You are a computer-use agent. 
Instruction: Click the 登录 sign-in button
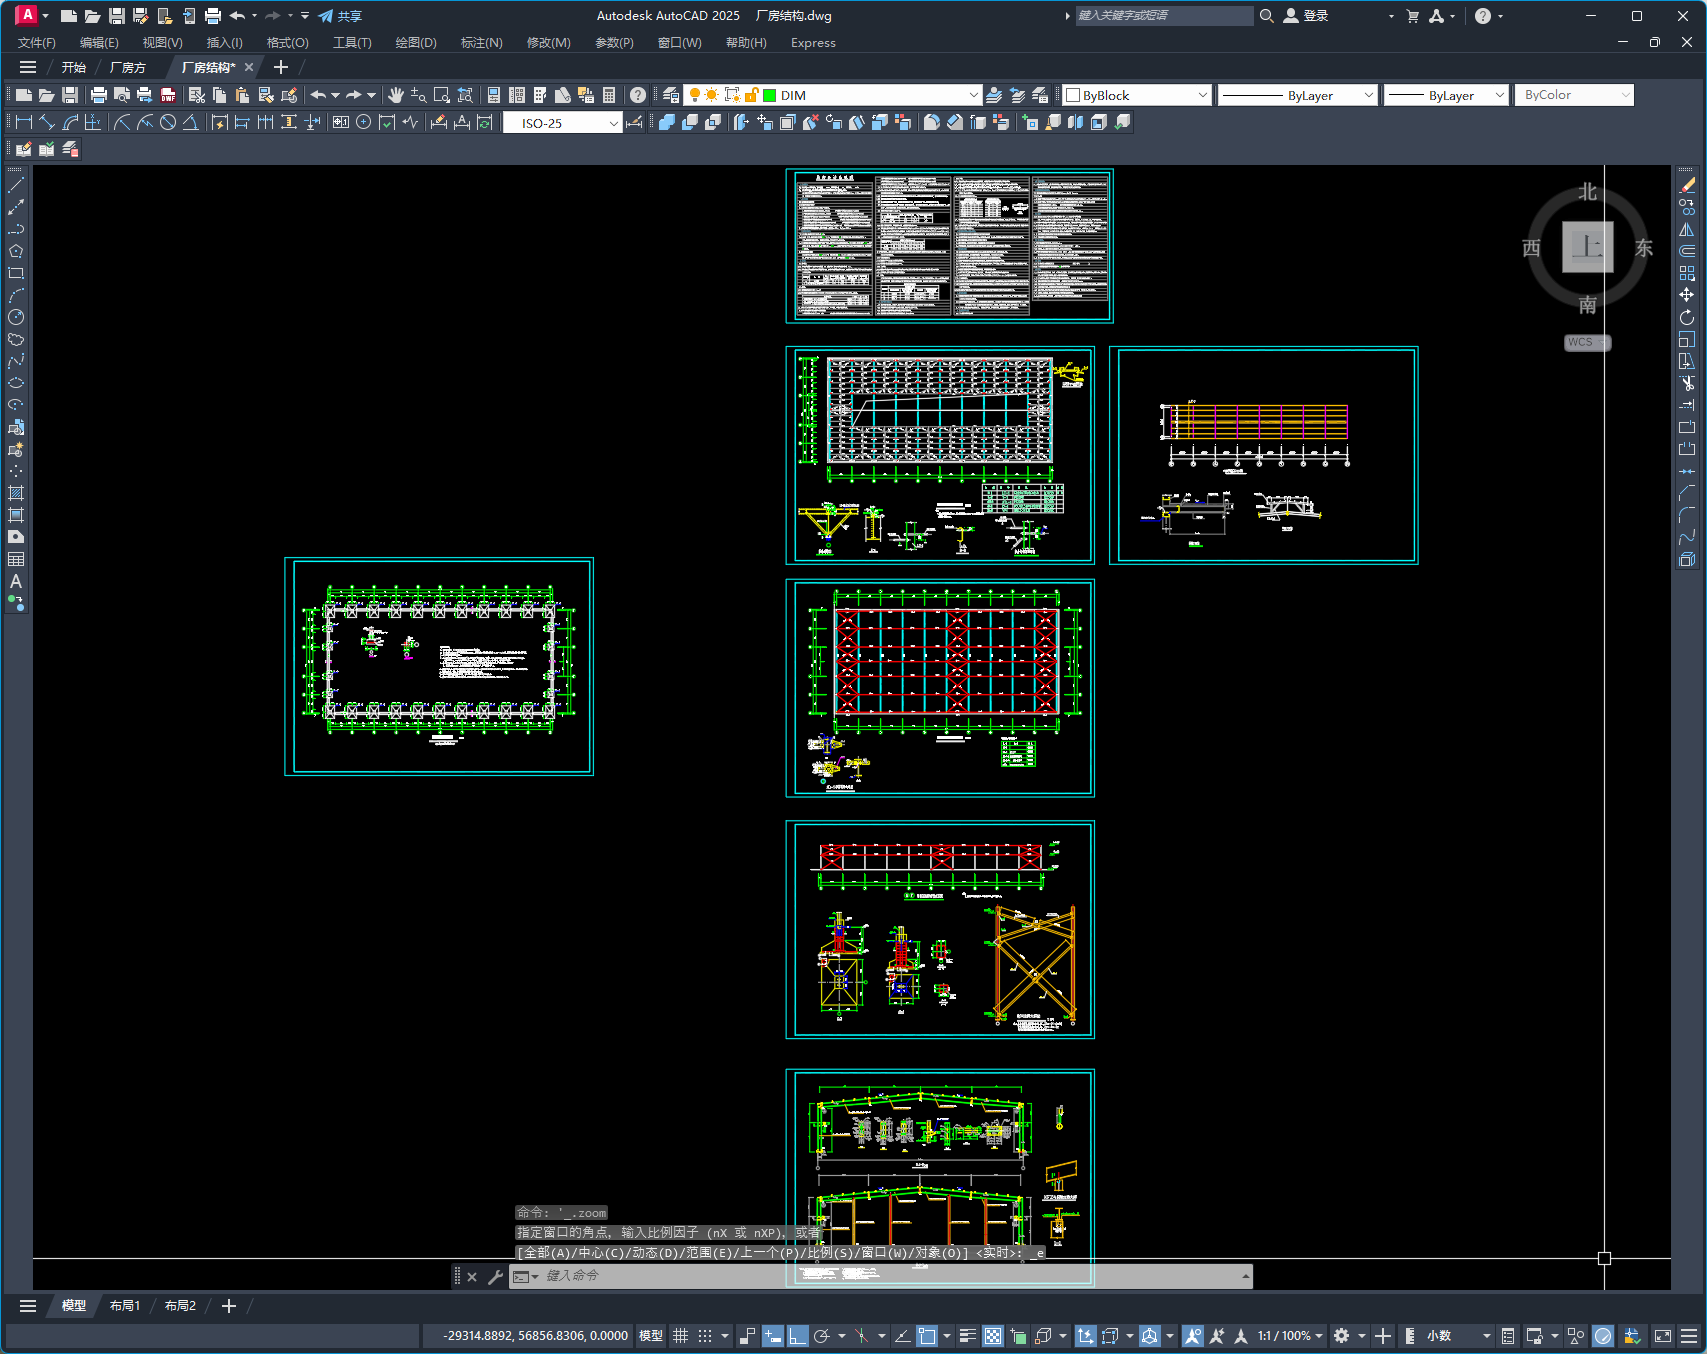pyautogui.click(x=1306, y=16)
